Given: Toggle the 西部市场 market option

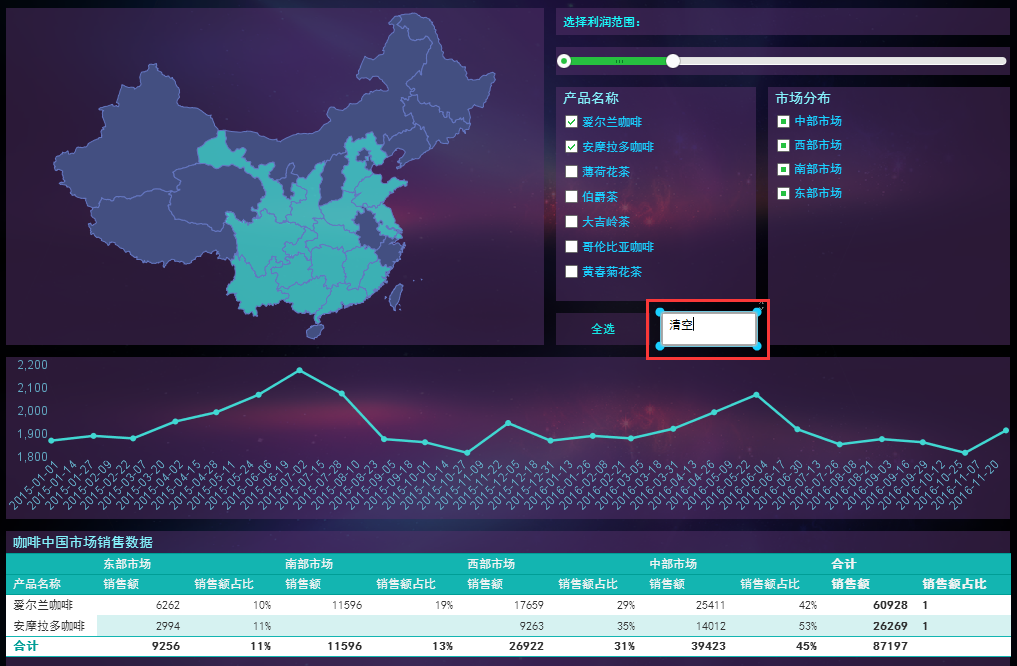Looking at the screenshot, I should point(784,145).
